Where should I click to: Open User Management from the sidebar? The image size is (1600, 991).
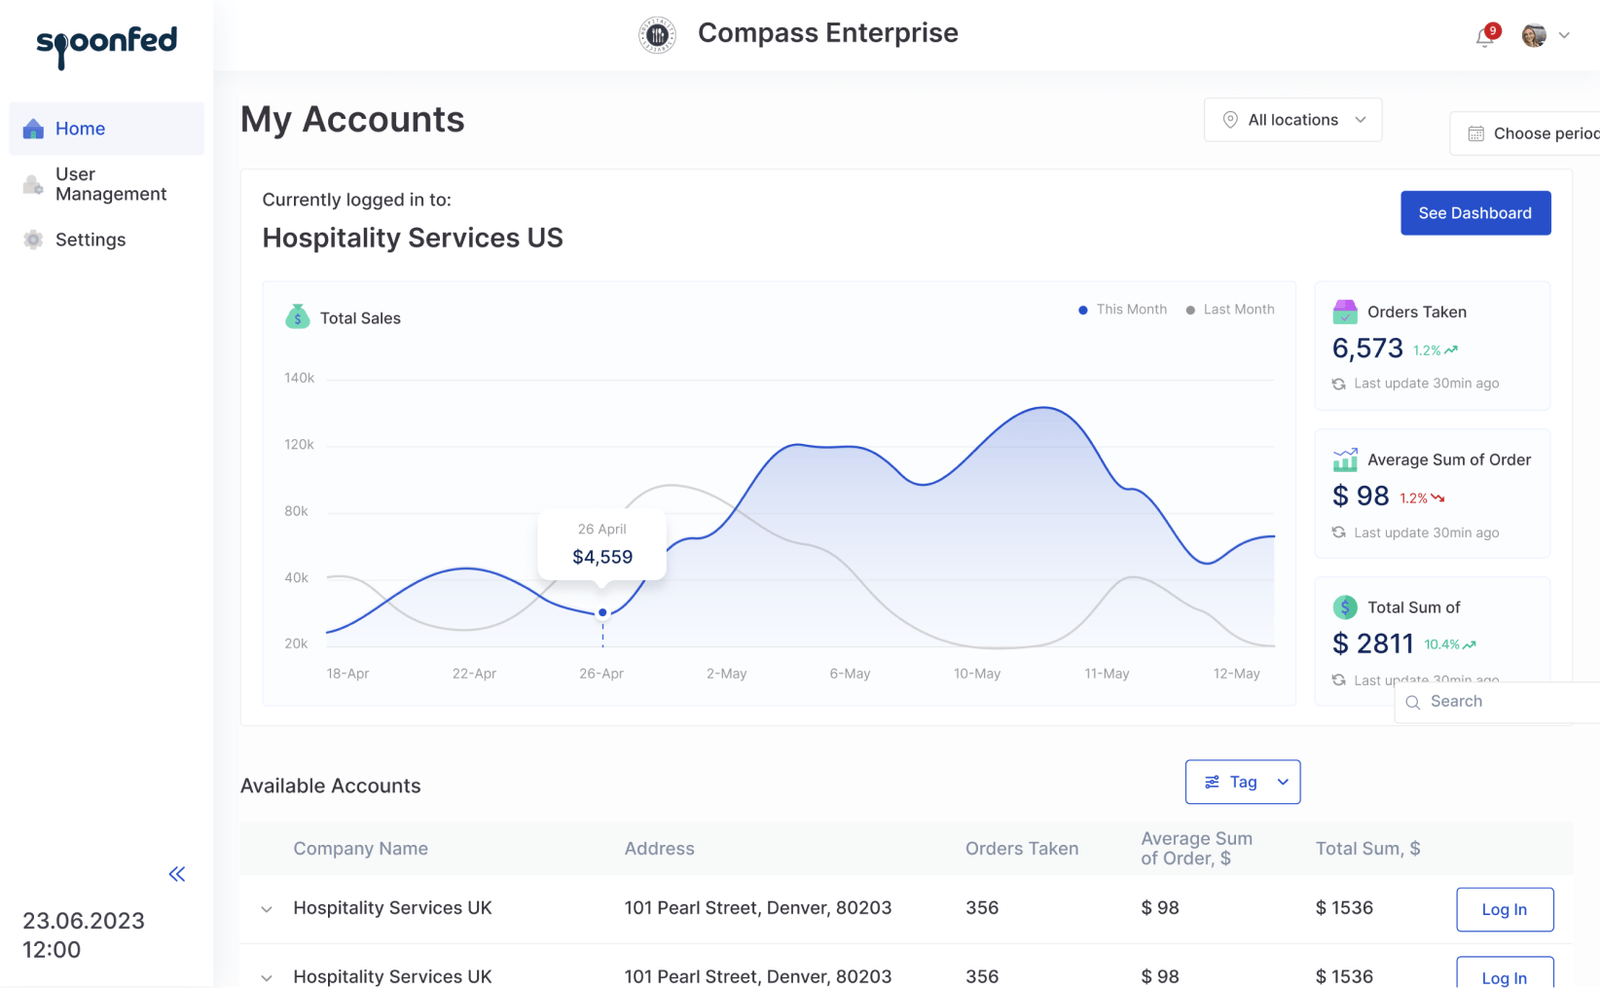coord(110,184)
